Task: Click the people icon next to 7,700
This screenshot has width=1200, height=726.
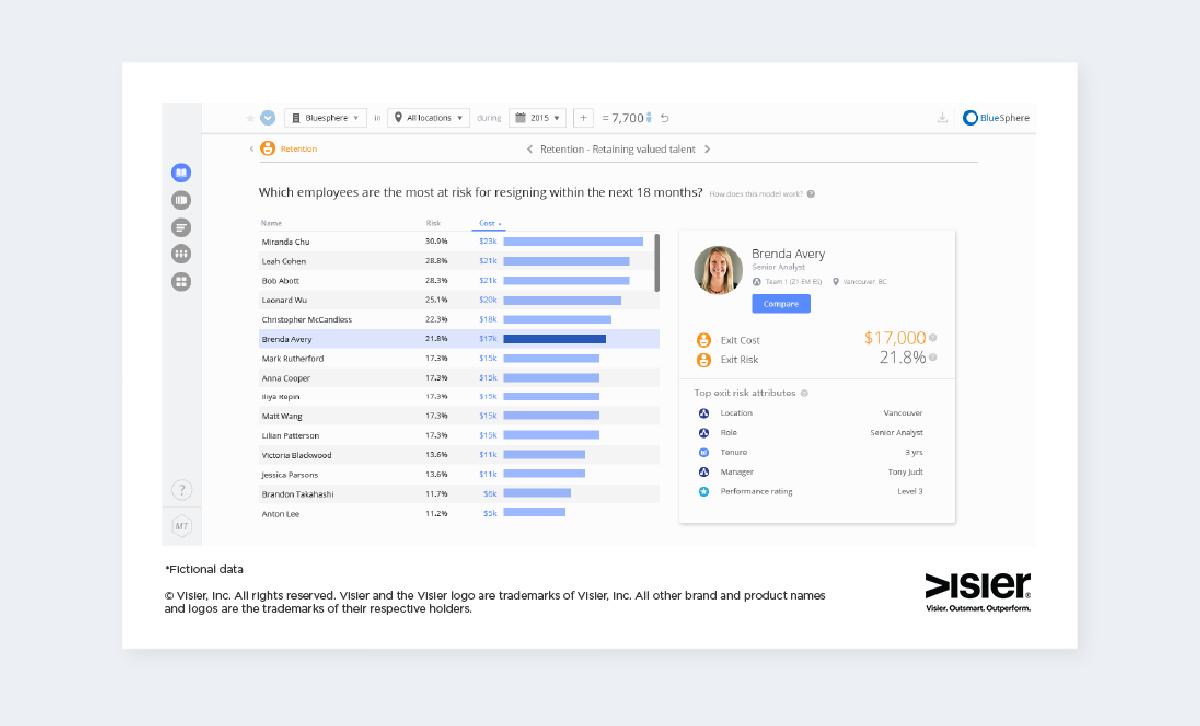Action: [649, 118]
